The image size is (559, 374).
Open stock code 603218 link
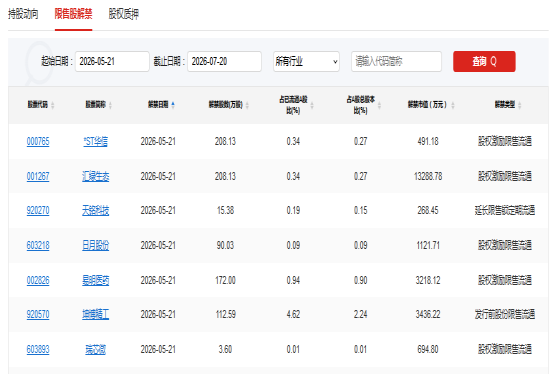click(x=38, y=245)
